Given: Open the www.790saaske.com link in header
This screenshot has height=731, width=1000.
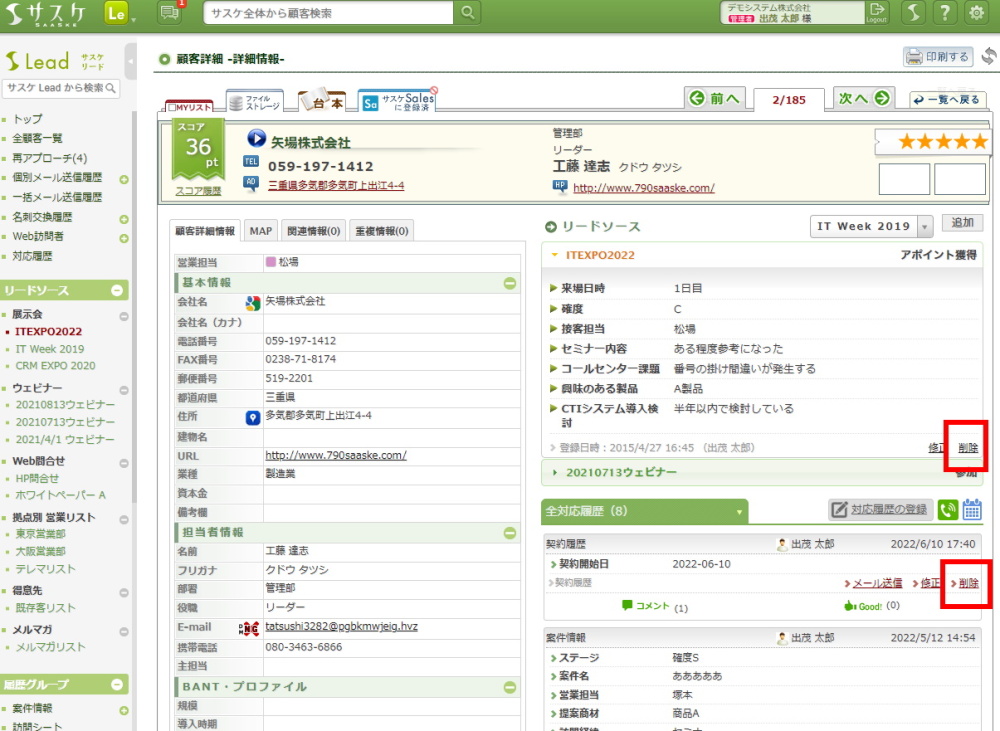Looking at the screenshot, I should (643, 187).
